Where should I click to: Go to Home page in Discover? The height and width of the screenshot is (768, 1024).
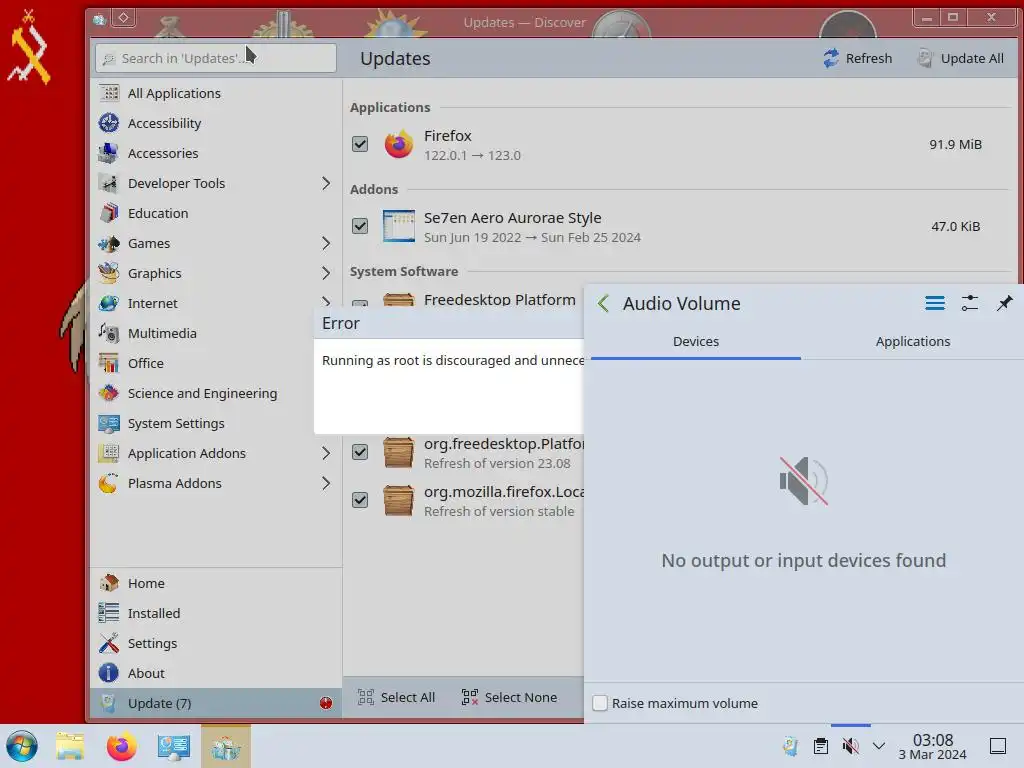click(x=216, y=583)
